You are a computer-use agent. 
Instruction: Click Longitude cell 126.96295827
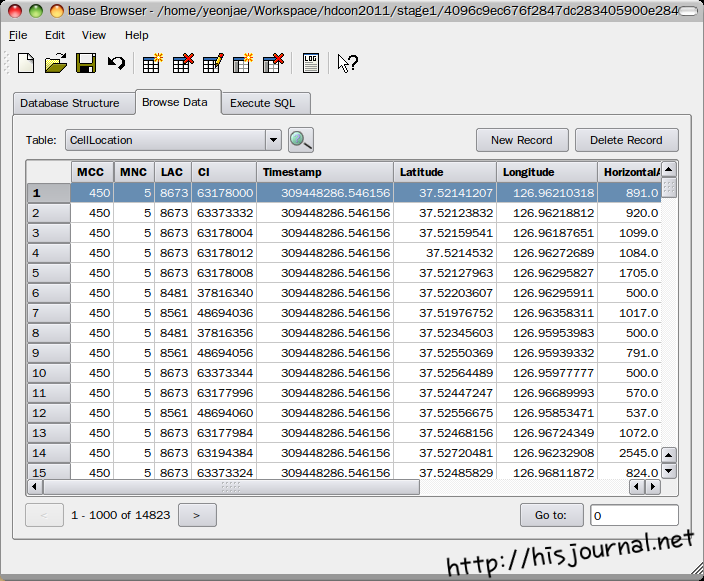pyautogui.click(x=547, y=273)
